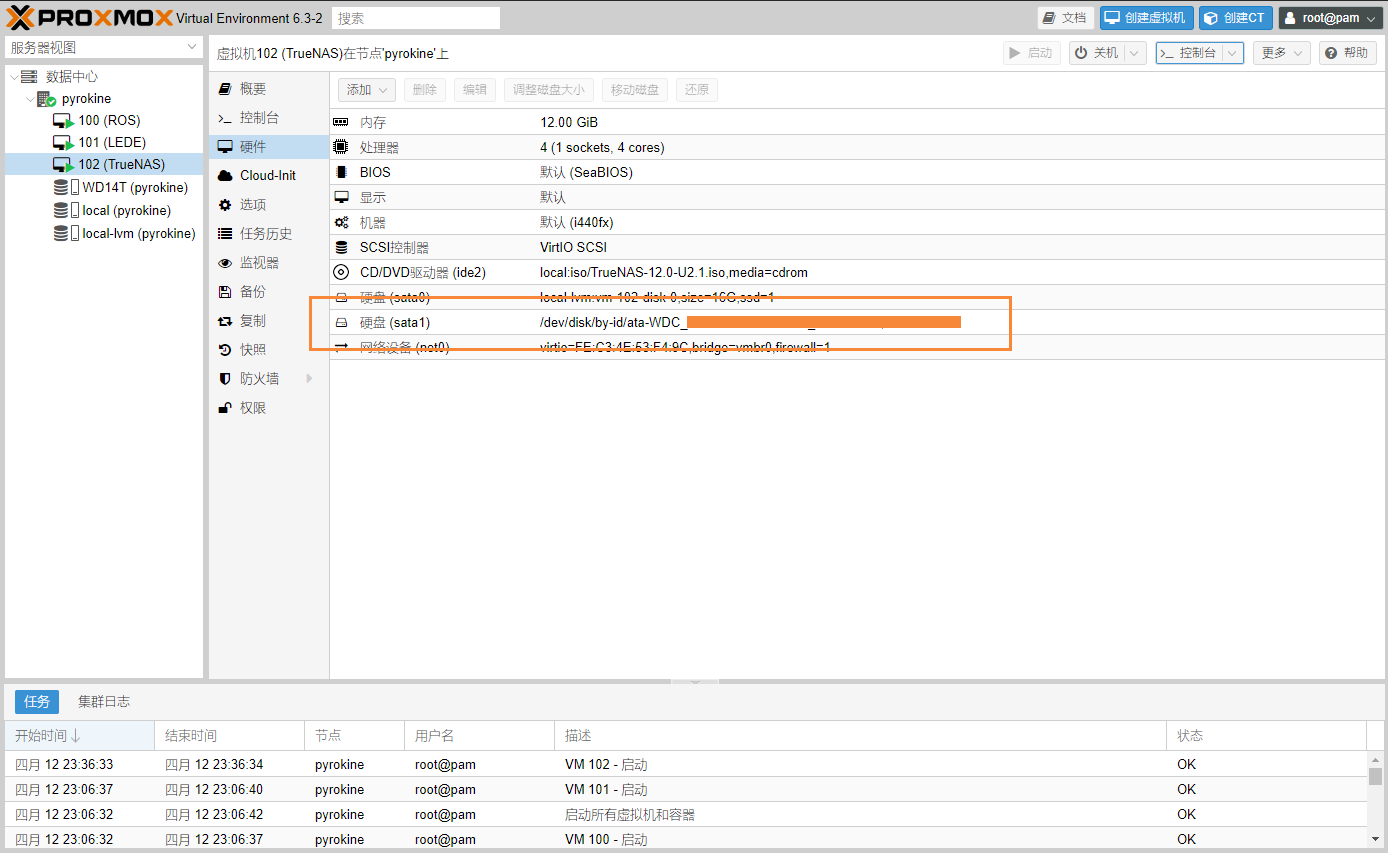
Task: Click the CD/DVD drive disc icon
Action: pyautogui.click(x=341, y=272)
